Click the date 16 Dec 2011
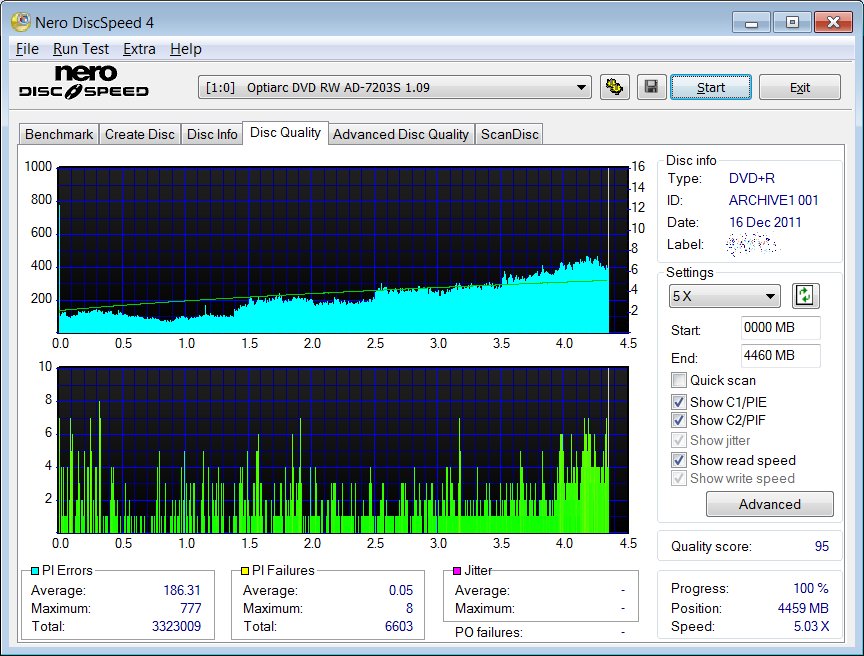864x656 pixels. point(765,222)
